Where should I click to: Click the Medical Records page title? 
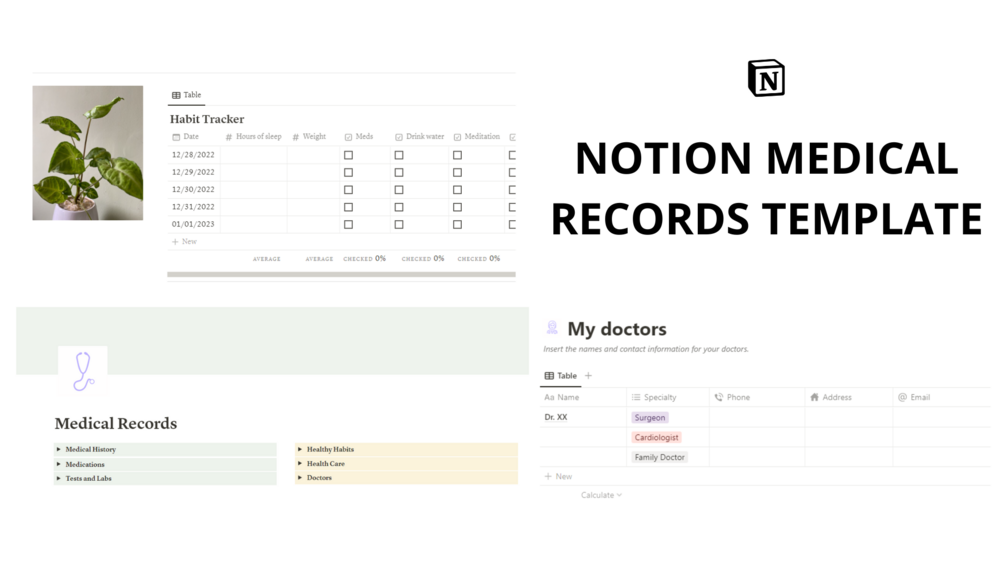coord(116,423)
